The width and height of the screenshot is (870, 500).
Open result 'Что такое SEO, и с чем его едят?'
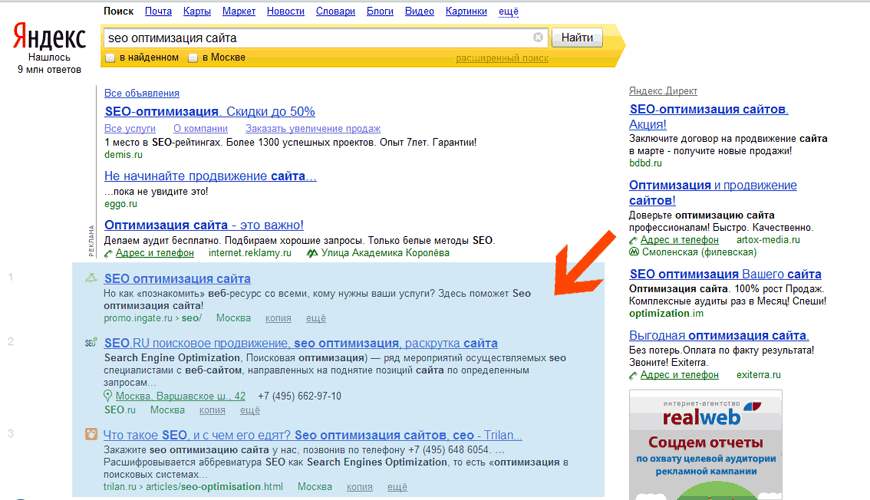point(312,435)
